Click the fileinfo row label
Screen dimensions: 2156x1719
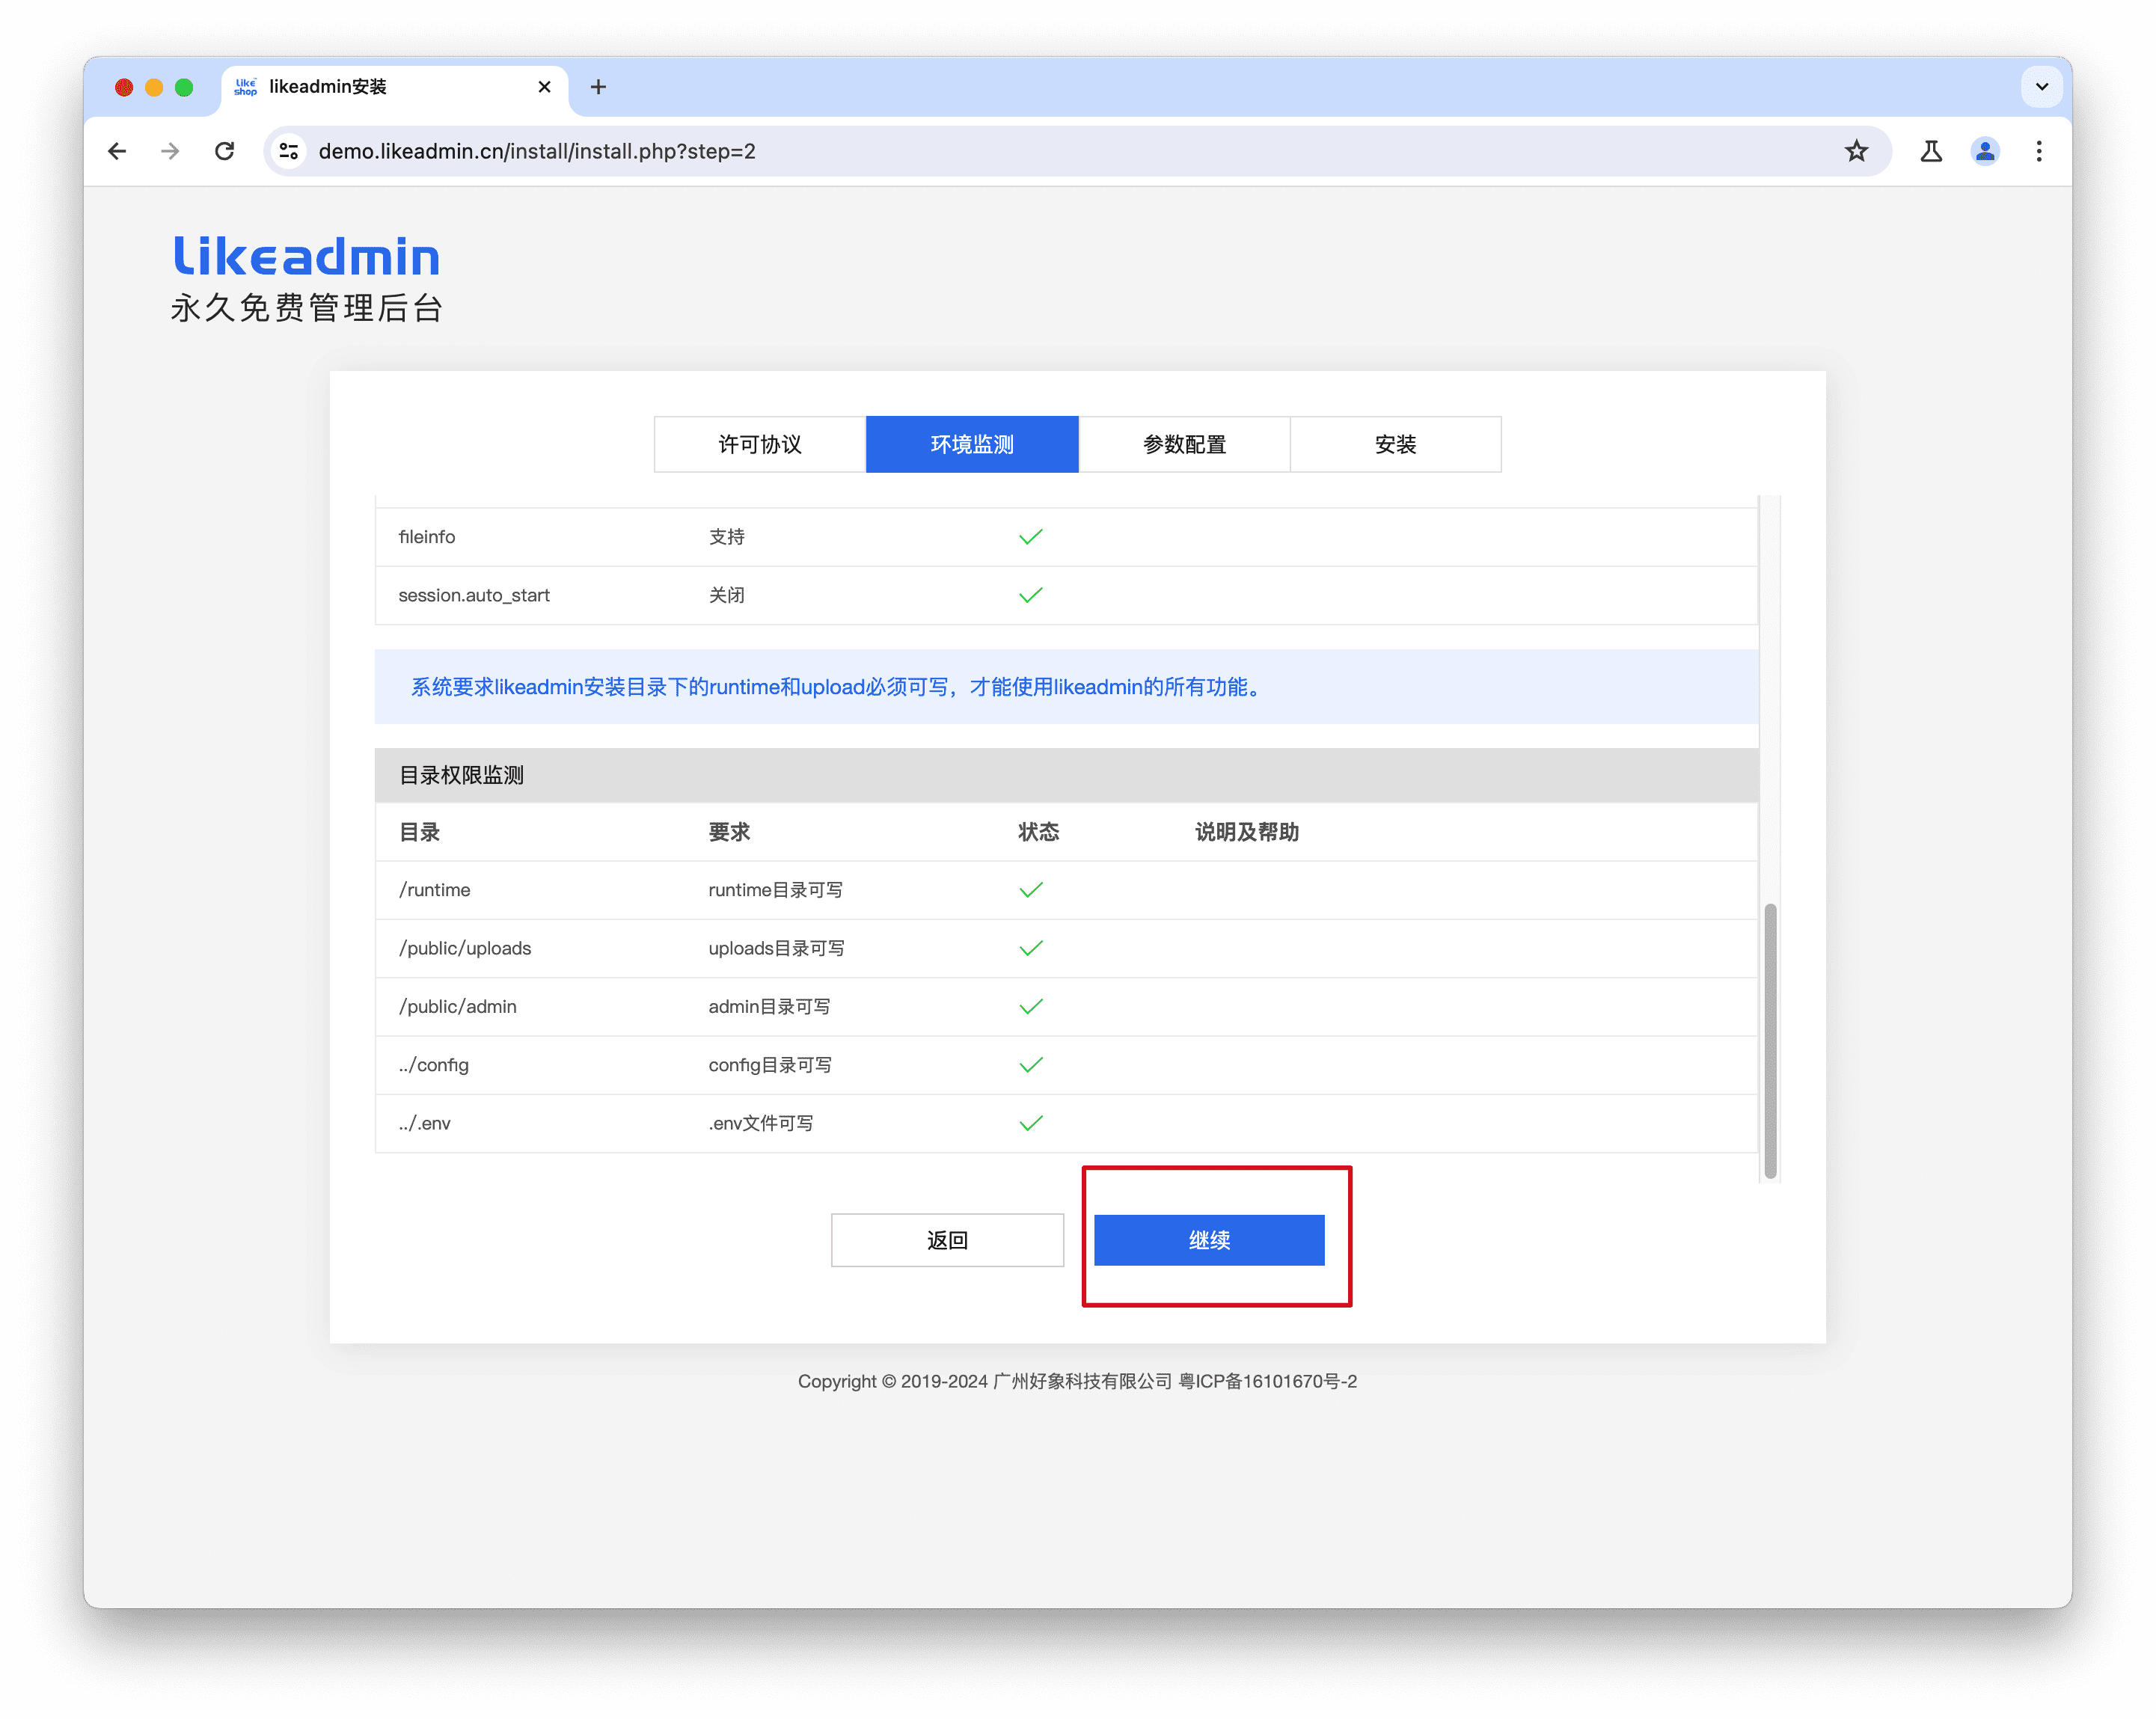point(427,537)
